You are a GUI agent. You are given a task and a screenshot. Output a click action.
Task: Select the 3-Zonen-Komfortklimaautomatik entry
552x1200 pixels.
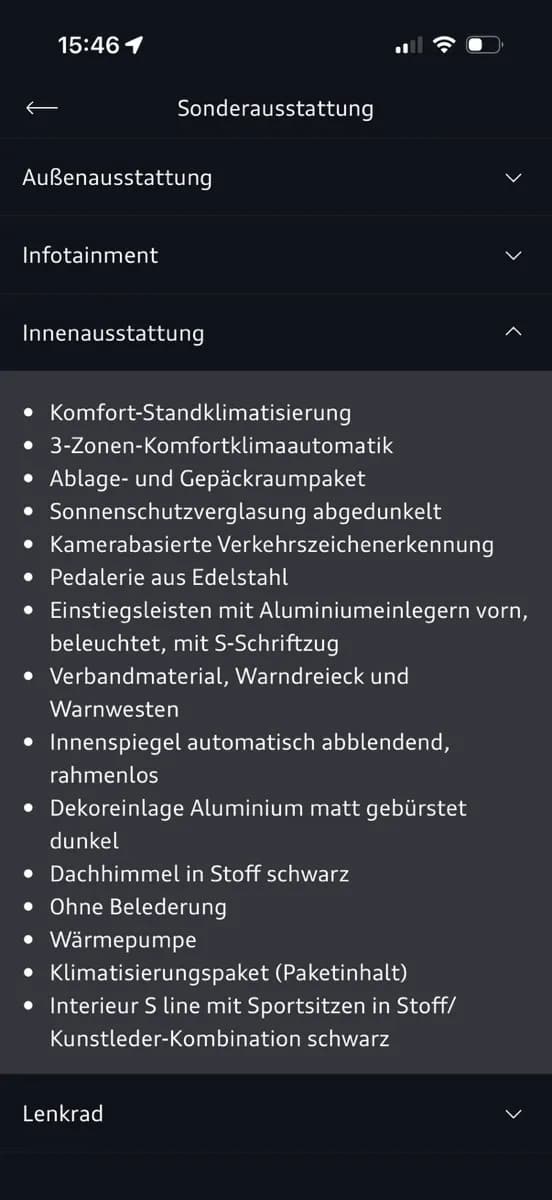221,445
